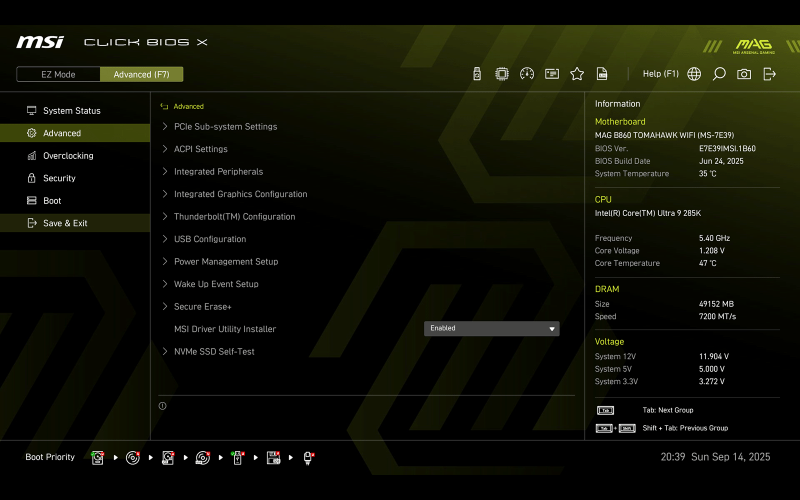The height and width of the screenshot is (500, 800).
Task: Select the network cable boot device icon
Action: (x=308, y=458)
